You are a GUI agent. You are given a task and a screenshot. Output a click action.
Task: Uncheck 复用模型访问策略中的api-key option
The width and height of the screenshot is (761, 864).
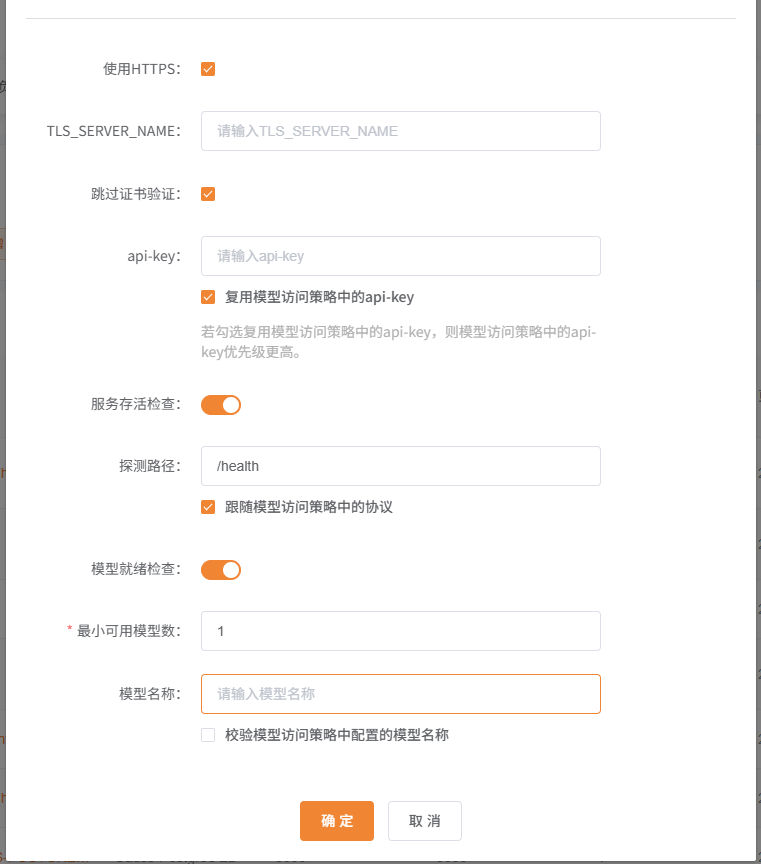[x=208, y=297]
